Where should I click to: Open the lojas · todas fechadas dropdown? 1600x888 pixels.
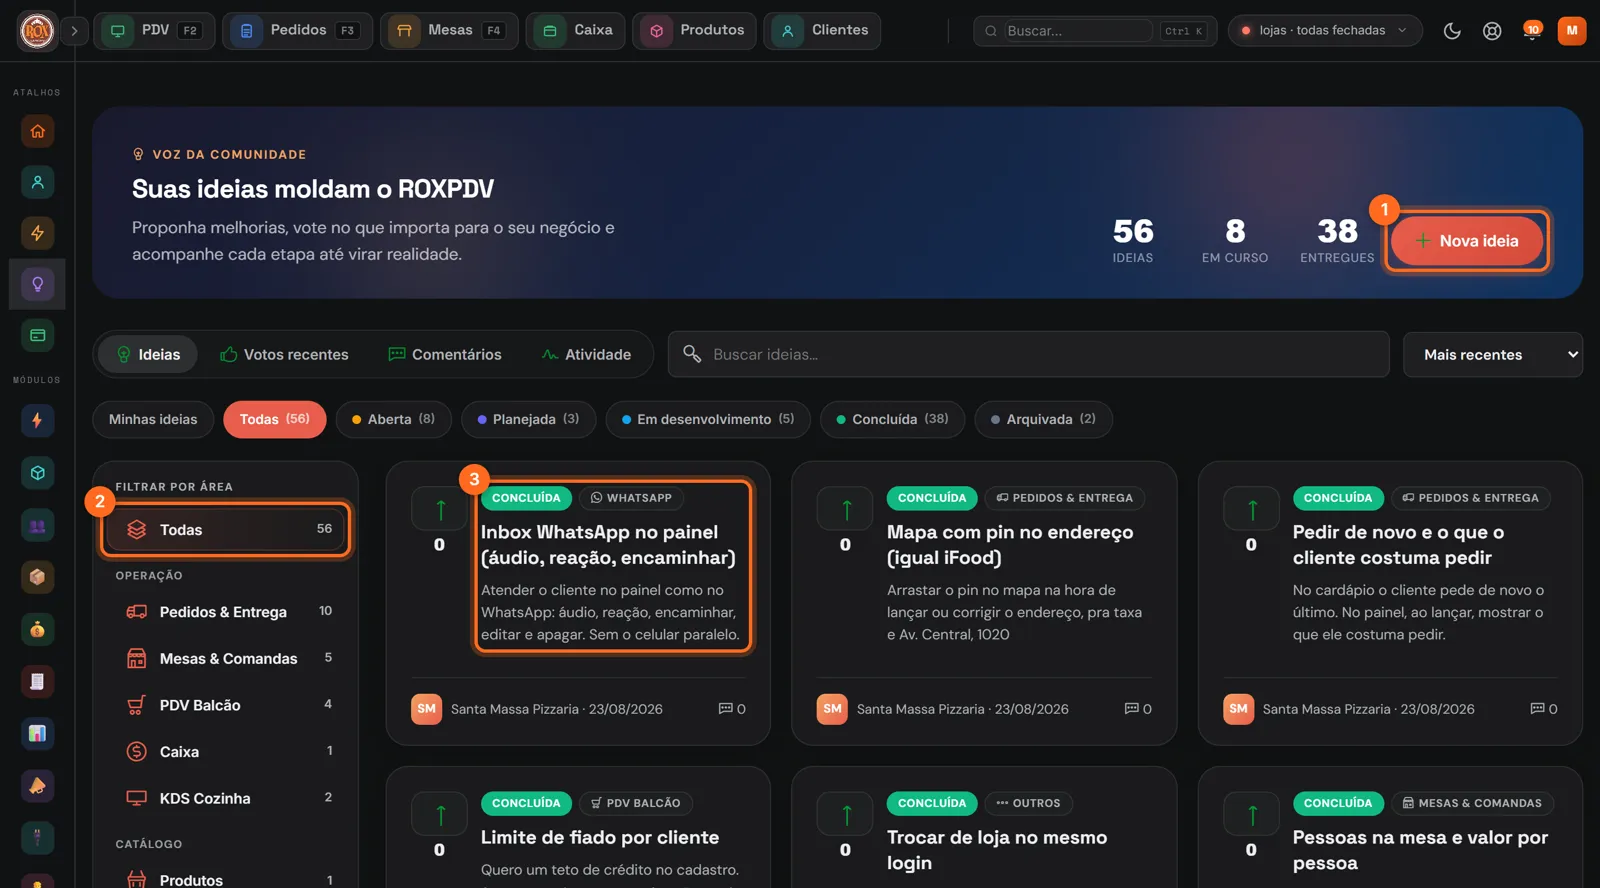click(x=1324, y=31)
